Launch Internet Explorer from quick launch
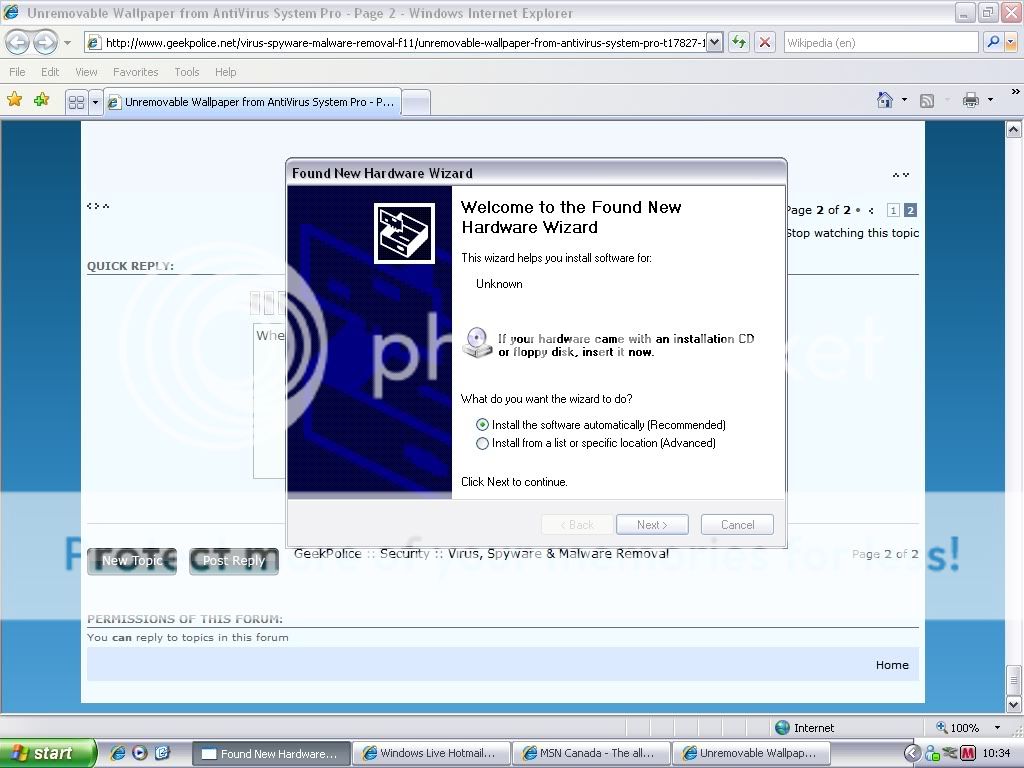 coord(118,753)
